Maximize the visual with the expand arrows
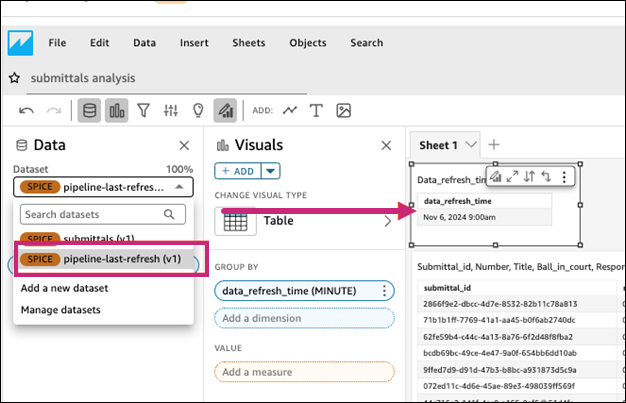 click(513, 177)
